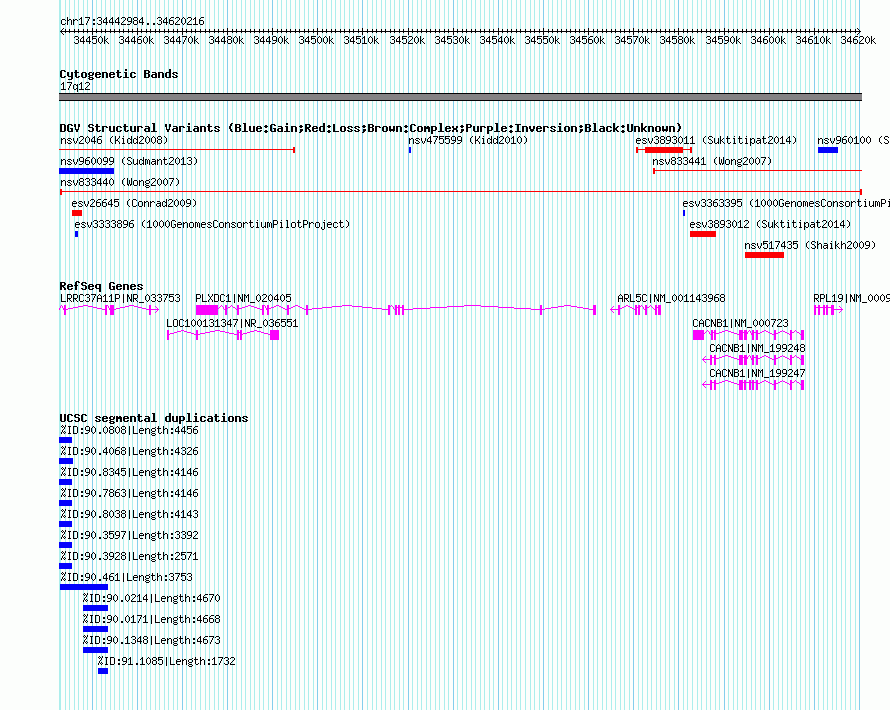This screenshot has height=710, width=890.
Task: Open variant label esv3333896 (1000GenomesConsortiumPilotProject)
Action: tap(212, 224)
